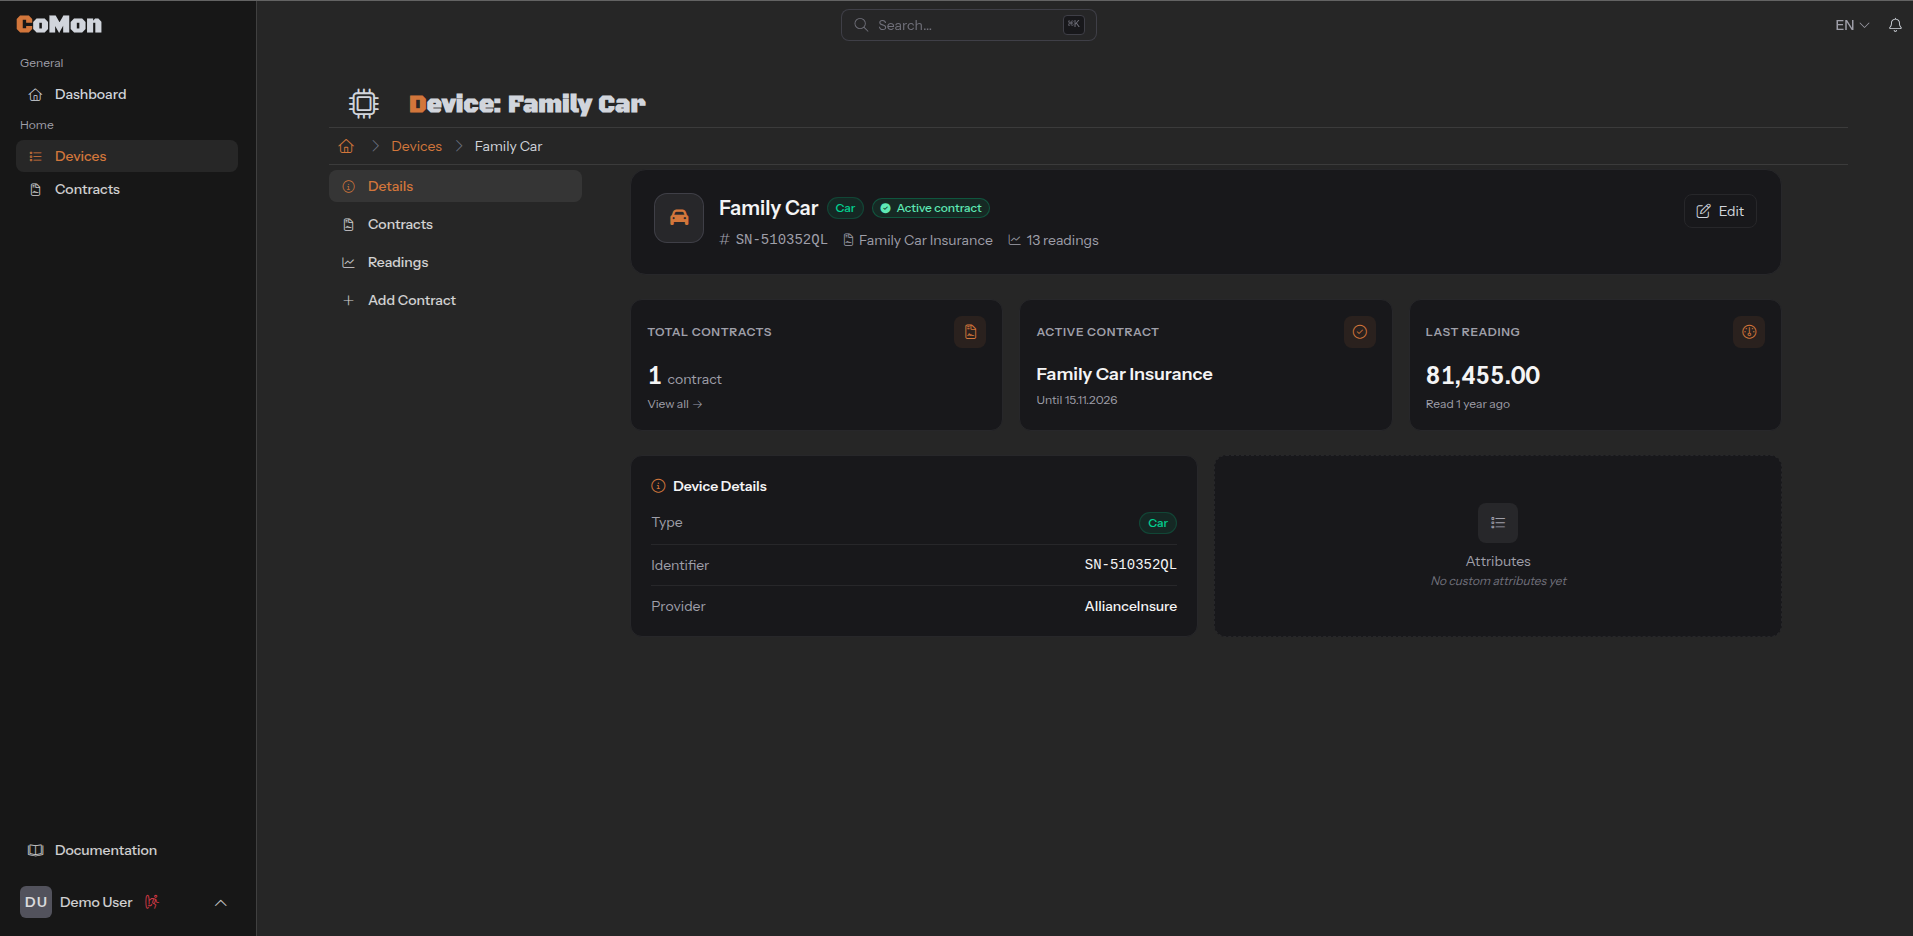Switch to the Readings tab
The width and height of the screenshot is (1913, 936).
455,262
